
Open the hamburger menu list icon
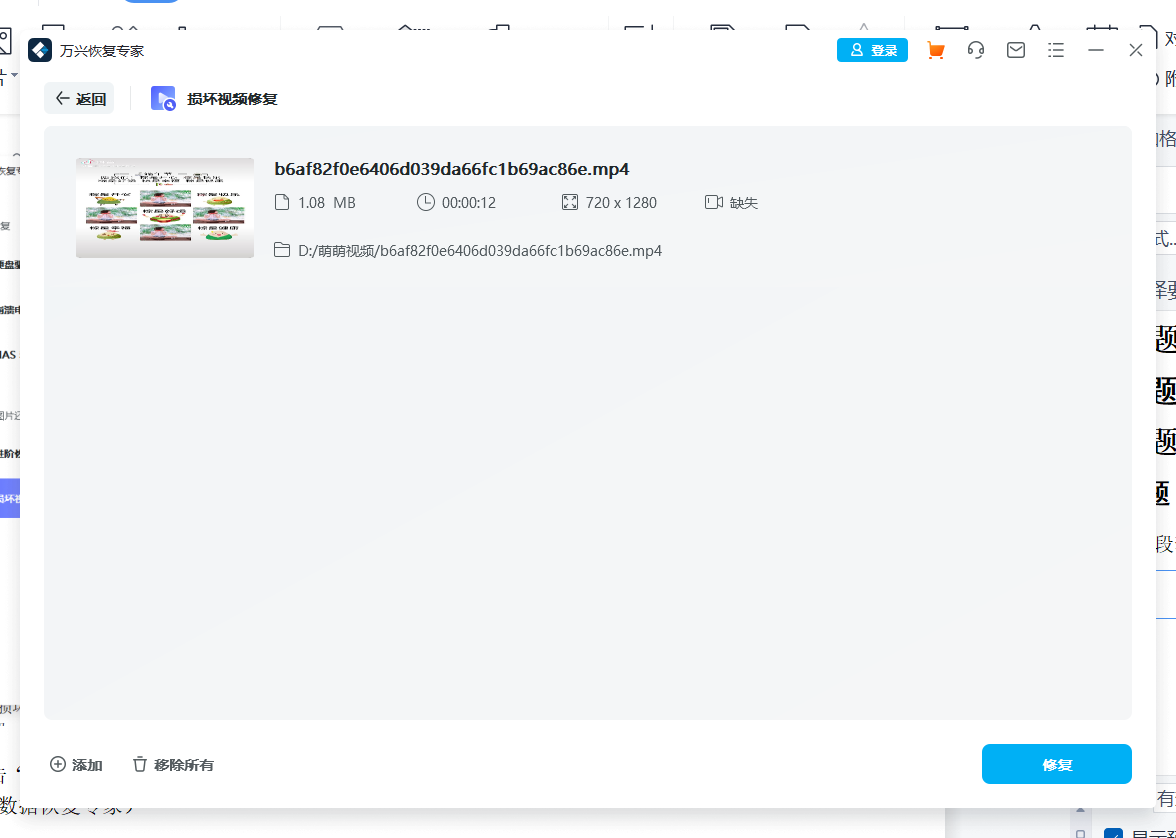pyautogui.click(x=1056, y=50)
